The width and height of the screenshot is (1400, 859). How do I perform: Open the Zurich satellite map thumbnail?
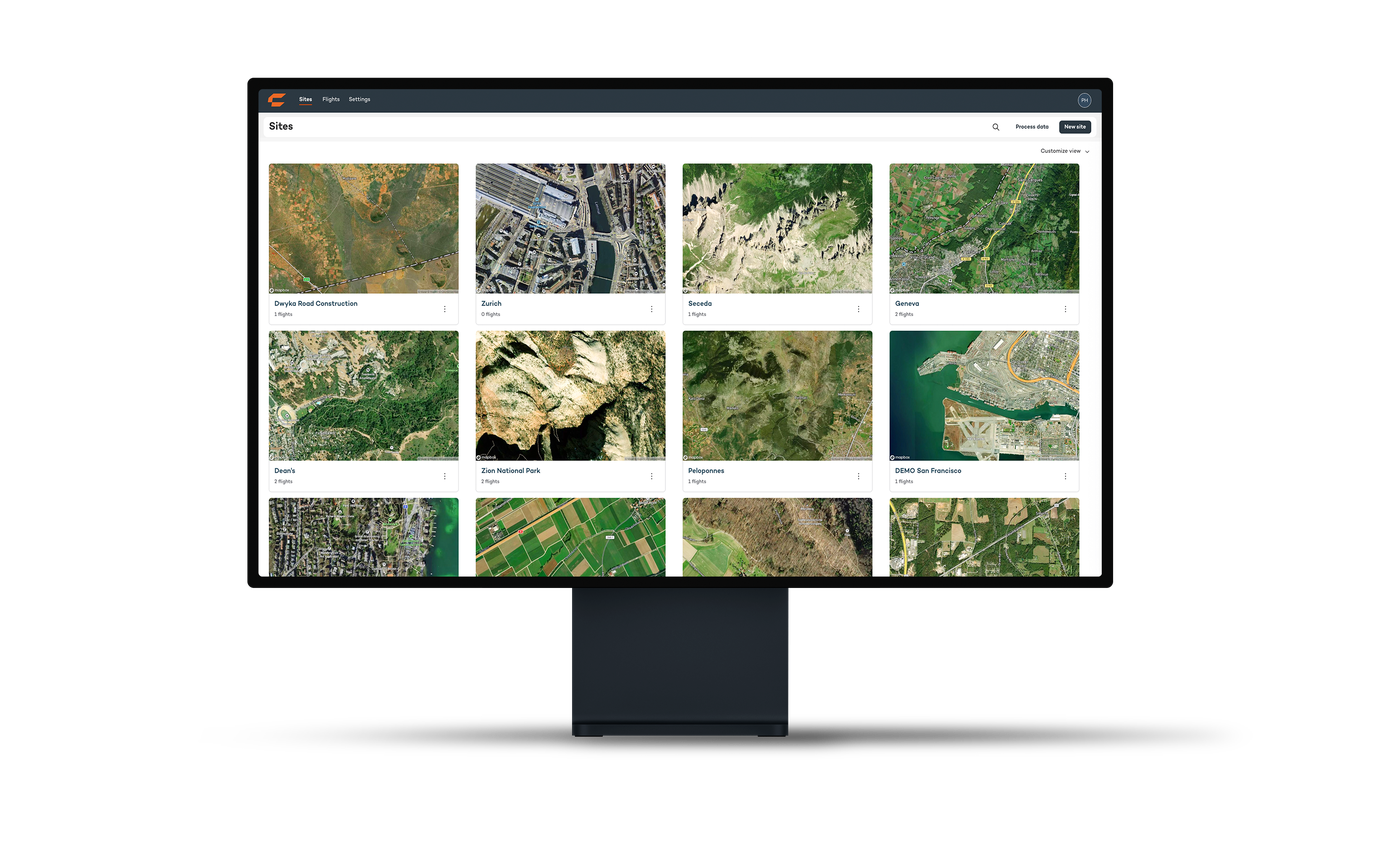coord(570,228)
